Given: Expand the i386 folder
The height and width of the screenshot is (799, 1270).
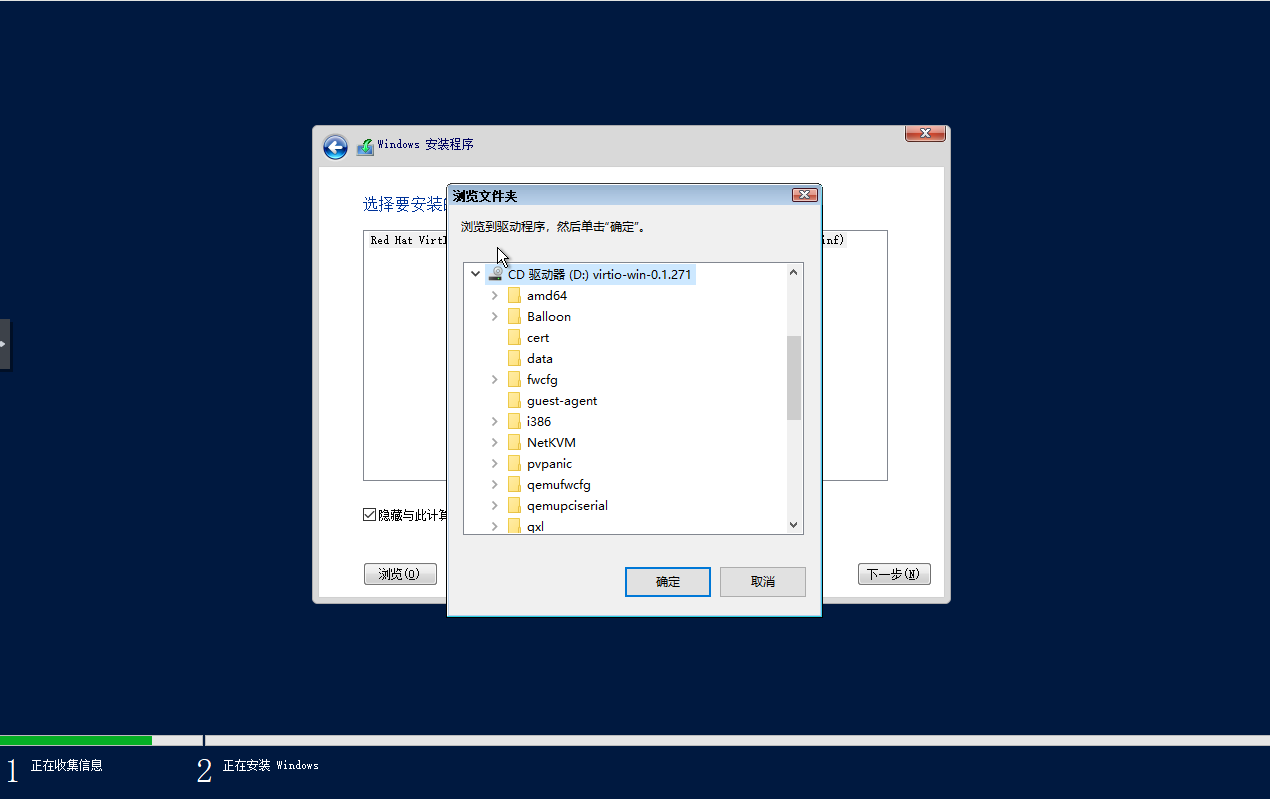Looking at the screenshot, I should pos(494,422).
